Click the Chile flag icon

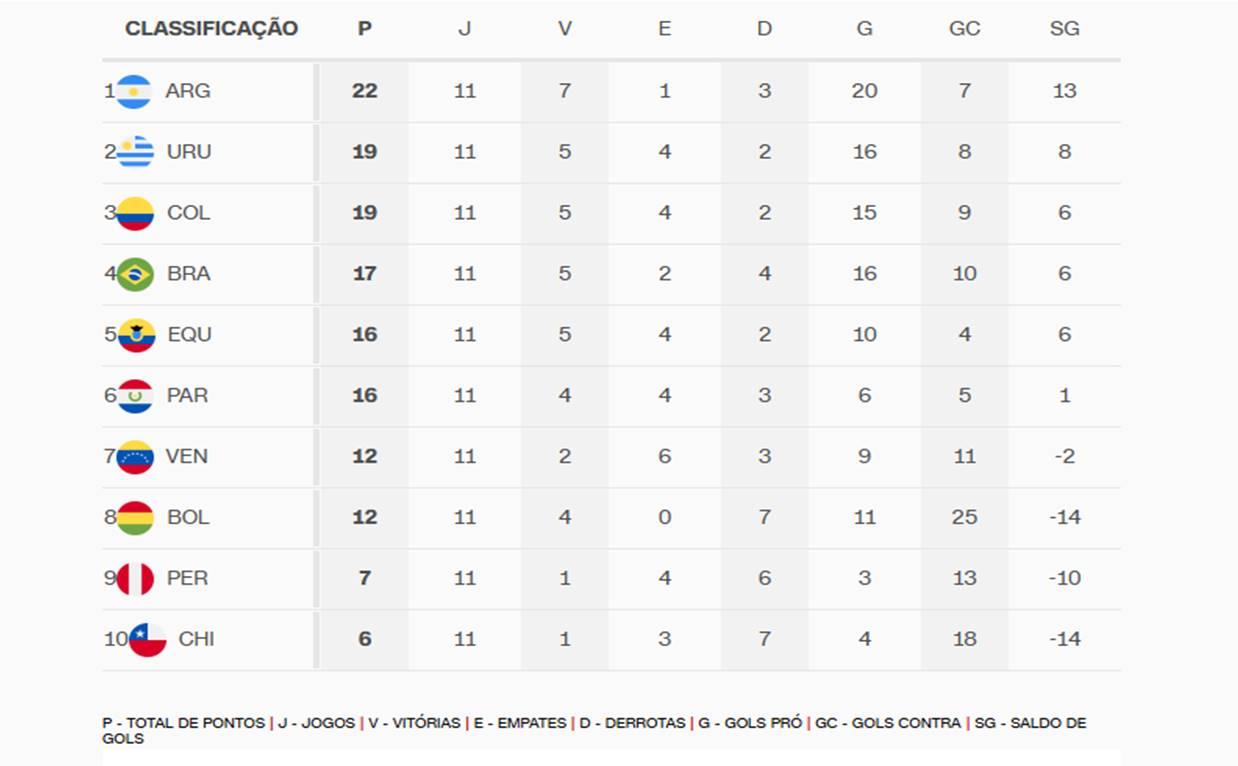pyautogui.click(x=147, y=640)
